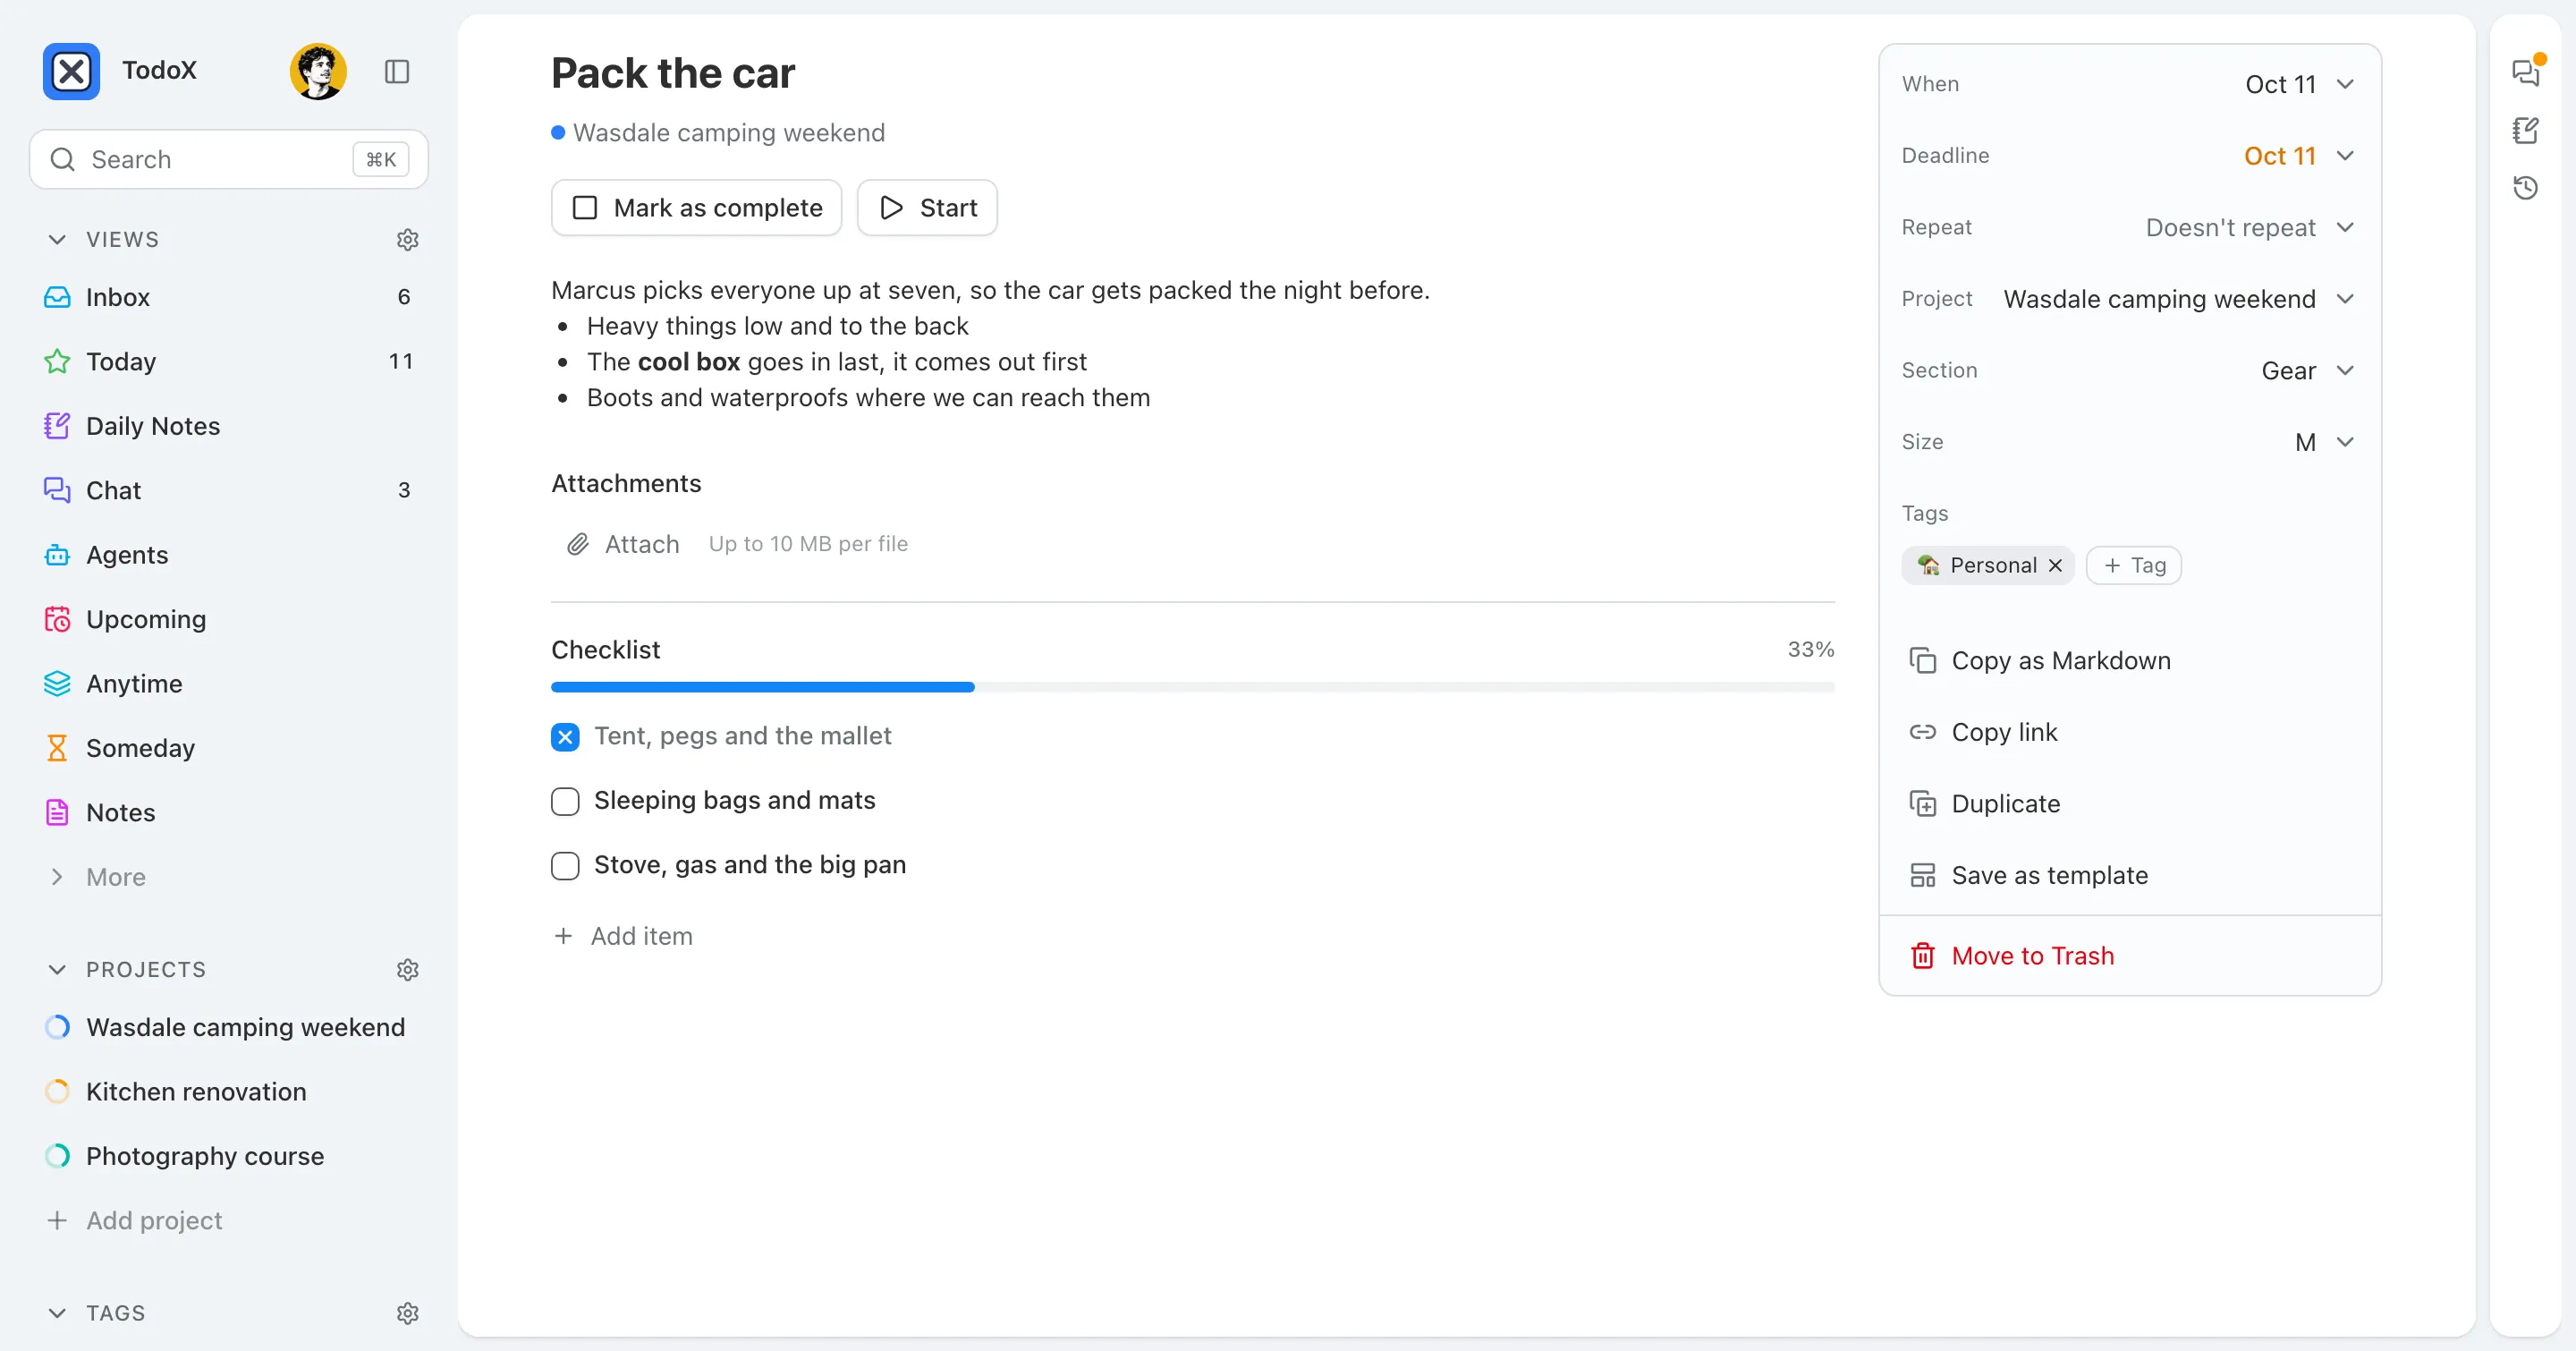Open the Size dropdown
Viewport: 2576px width, 1351px height.
pos(2325,442)
